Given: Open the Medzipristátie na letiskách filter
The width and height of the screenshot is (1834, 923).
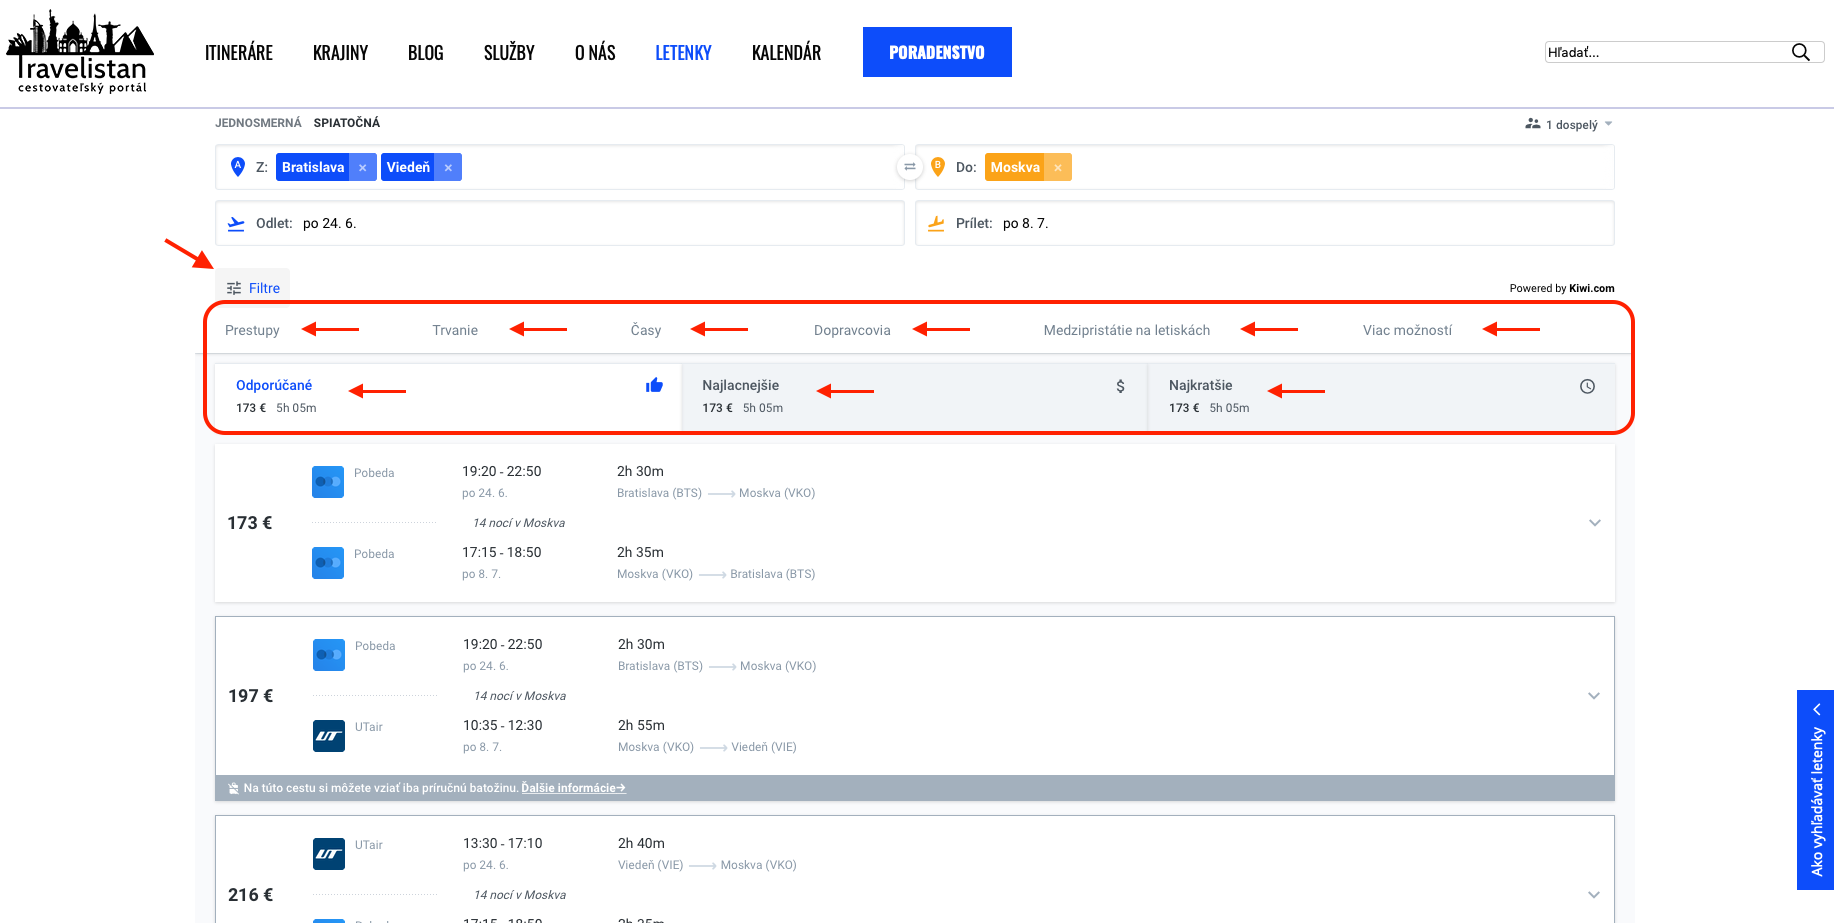Looking at the screenshot, I should tap(1127, 331).
